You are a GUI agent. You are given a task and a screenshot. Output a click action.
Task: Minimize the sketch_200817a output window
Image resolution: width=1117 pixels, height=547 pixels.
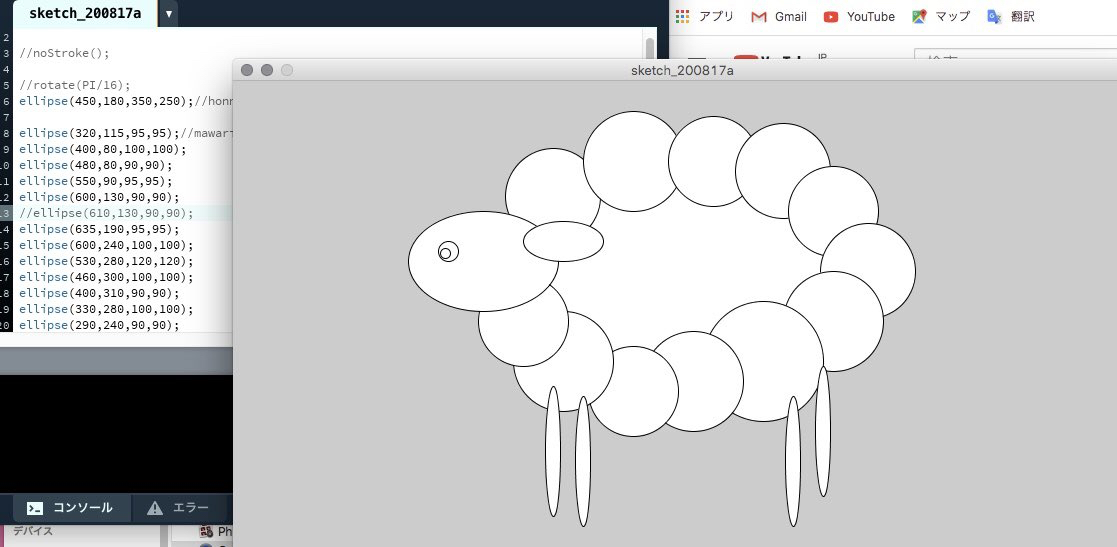267,70
